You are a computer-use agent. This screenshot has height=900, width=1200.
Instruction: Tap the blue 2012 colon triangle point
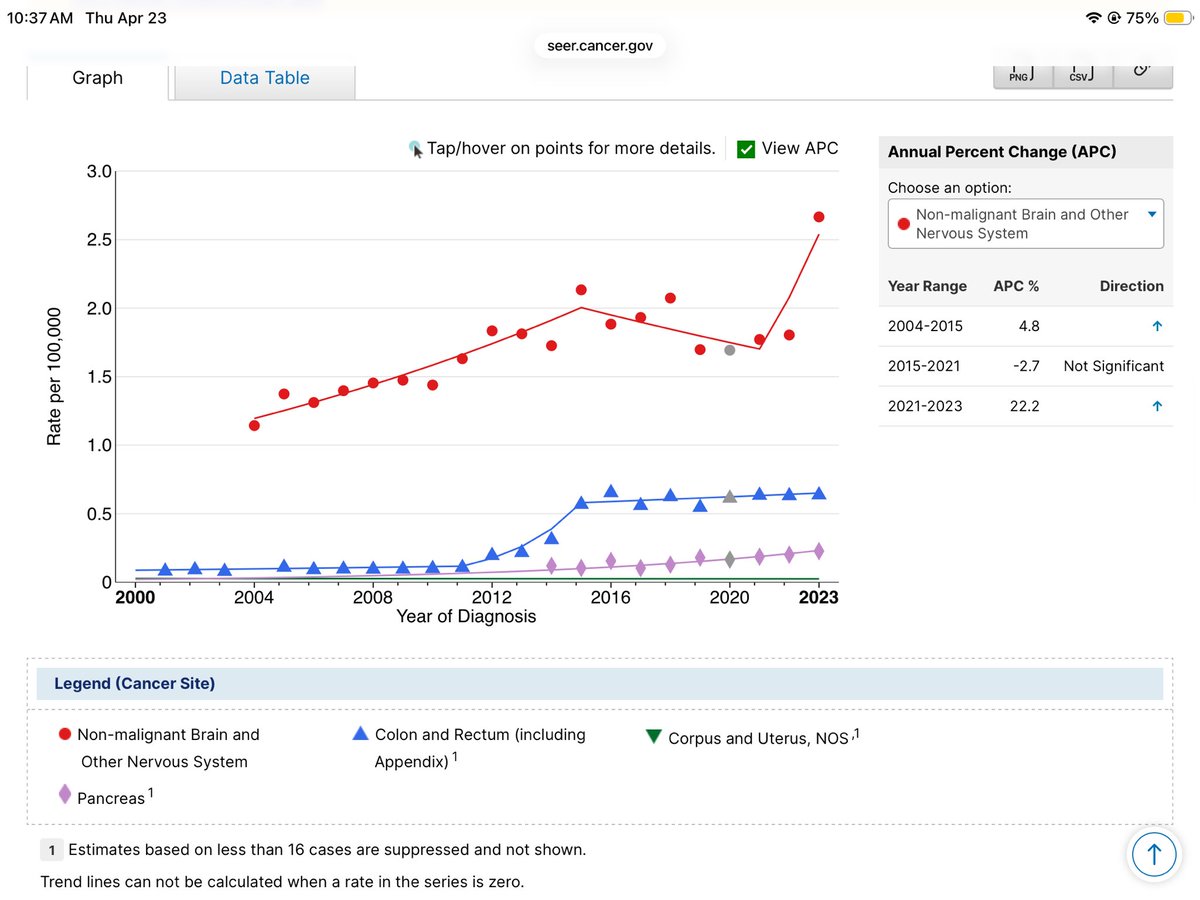(x=492, y=554)
